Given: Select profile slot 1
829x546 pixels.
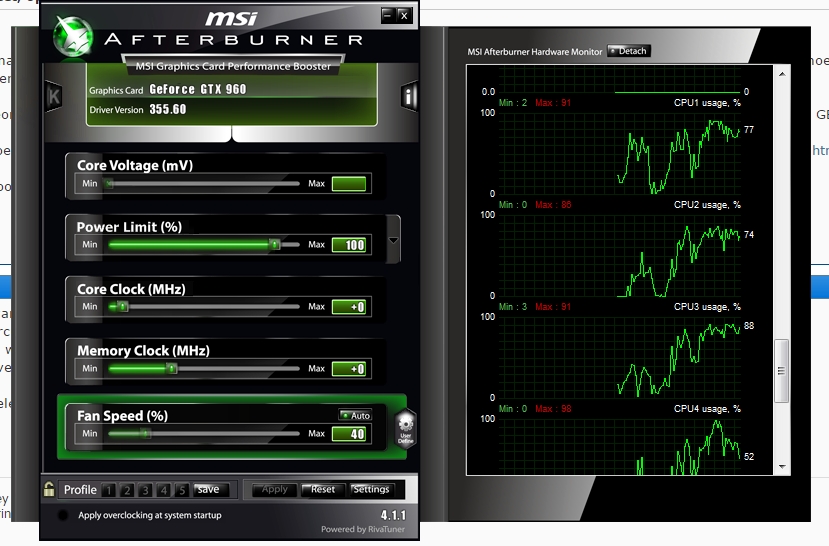Looking at the screenshot, I should [x=109, y=490].
